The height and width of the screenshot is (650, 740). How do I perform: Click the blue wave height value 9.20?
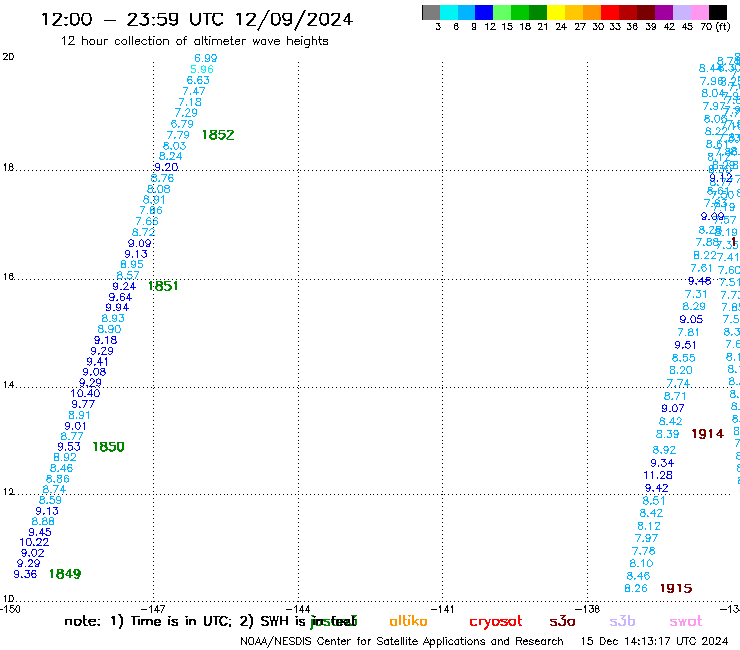coord(166,167)
